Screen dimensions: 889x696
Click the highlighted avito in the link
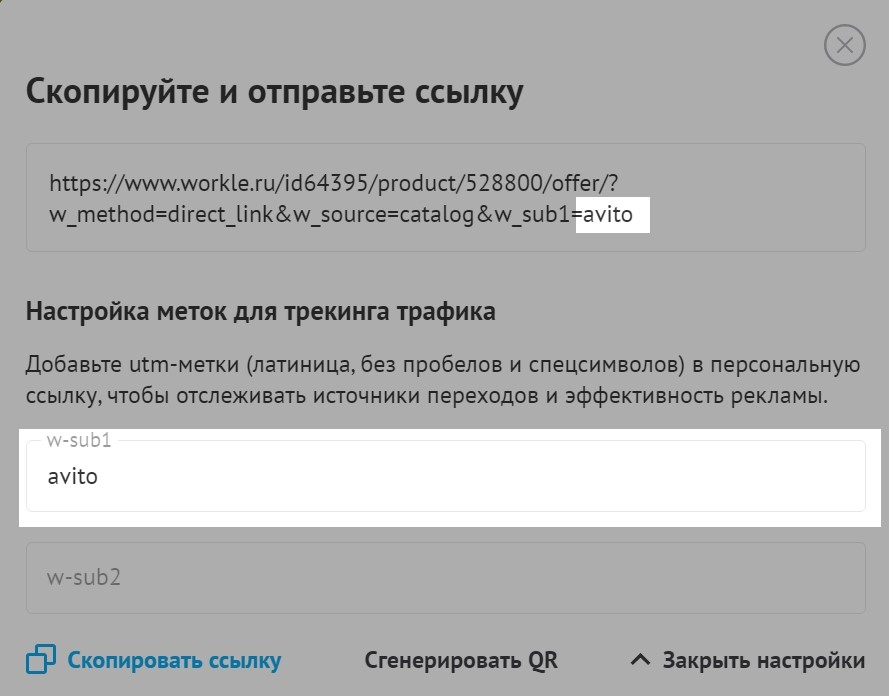(608, 214)
